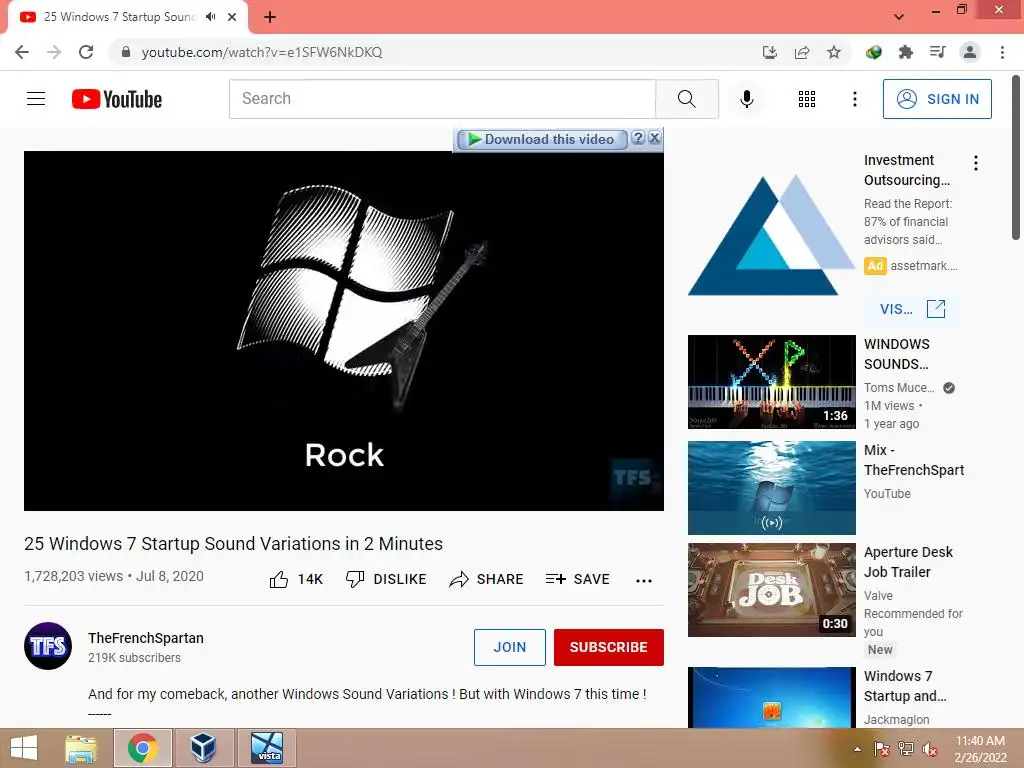This screenshot has width=1024, height=768.
Task: Click the Aperture Desk Job Trailer title
Action: pos(908,562)
